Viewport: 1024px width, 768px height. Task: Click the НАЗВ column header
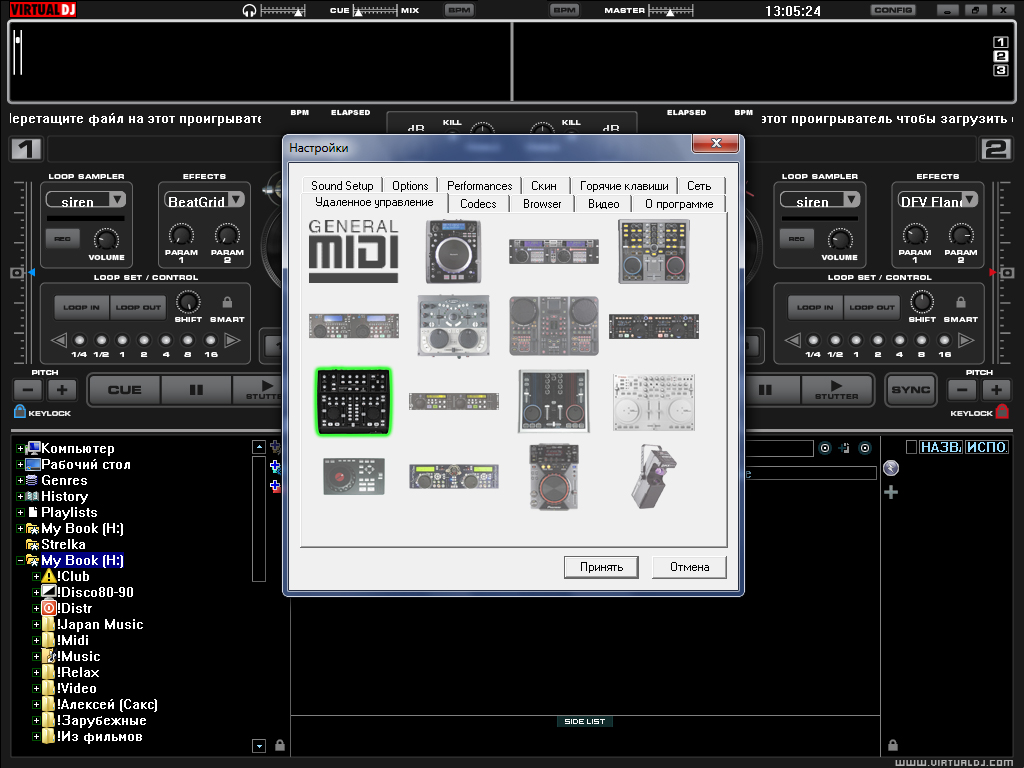pos(941,447)
